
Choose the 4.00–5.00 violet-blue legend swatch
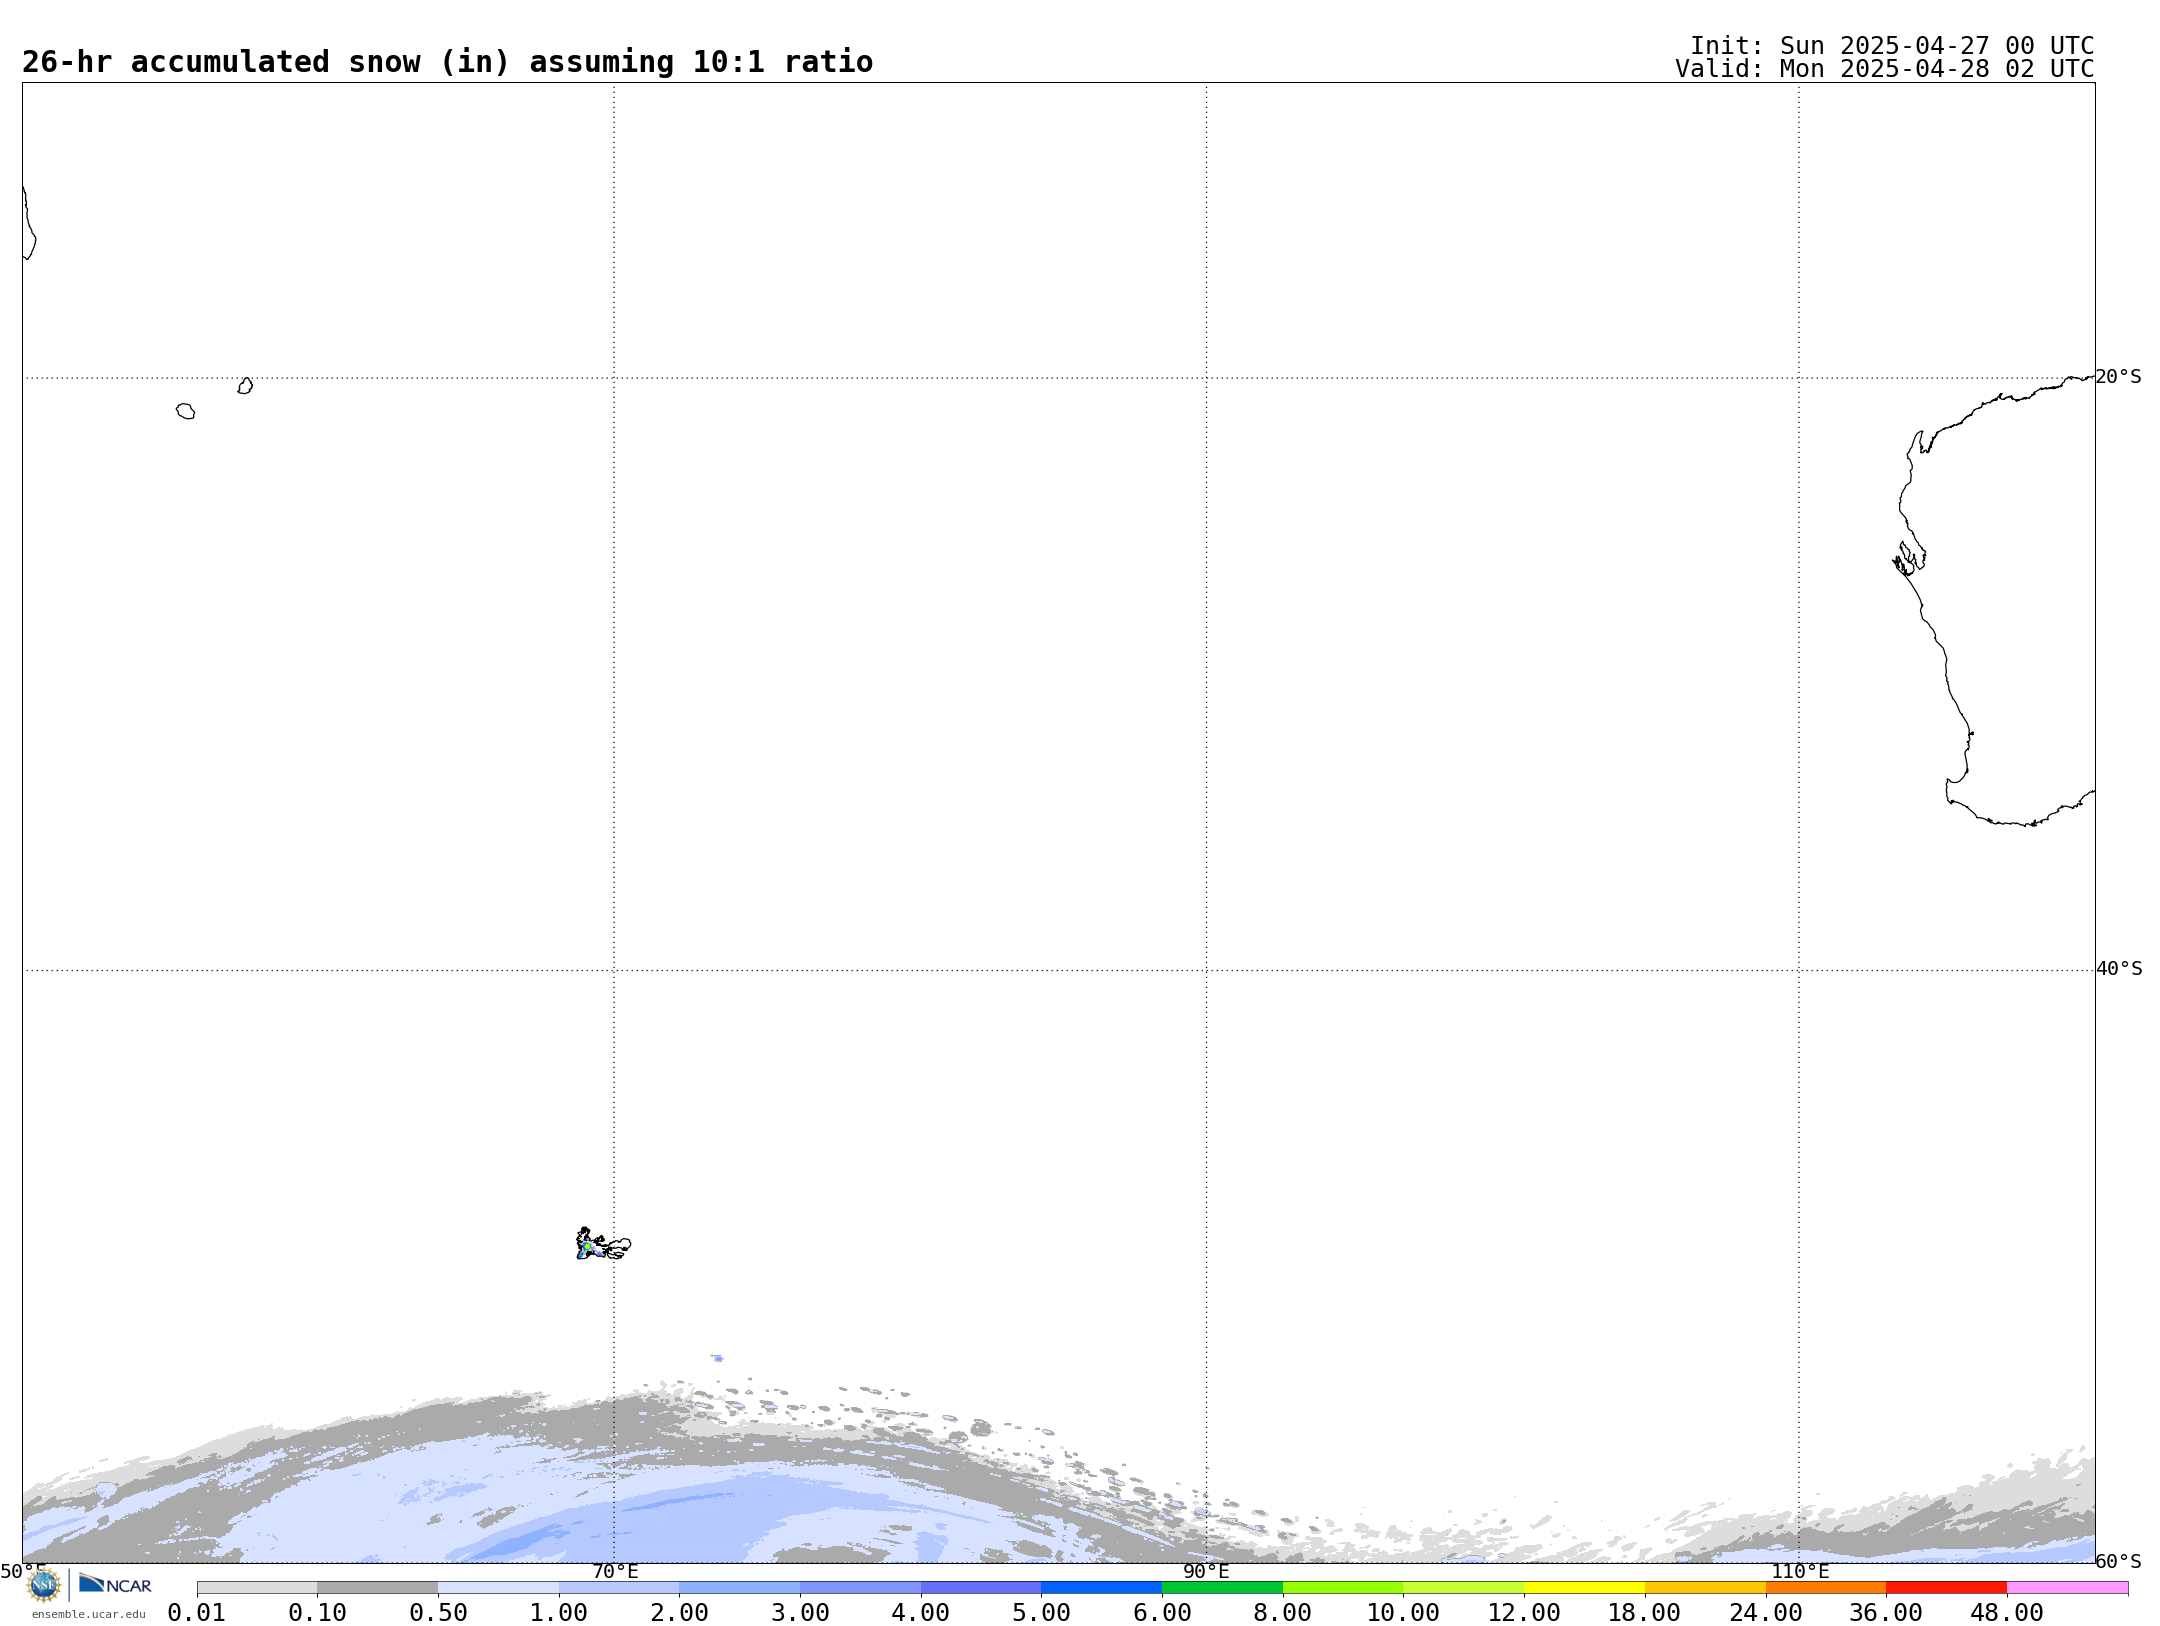[981, 1588]
